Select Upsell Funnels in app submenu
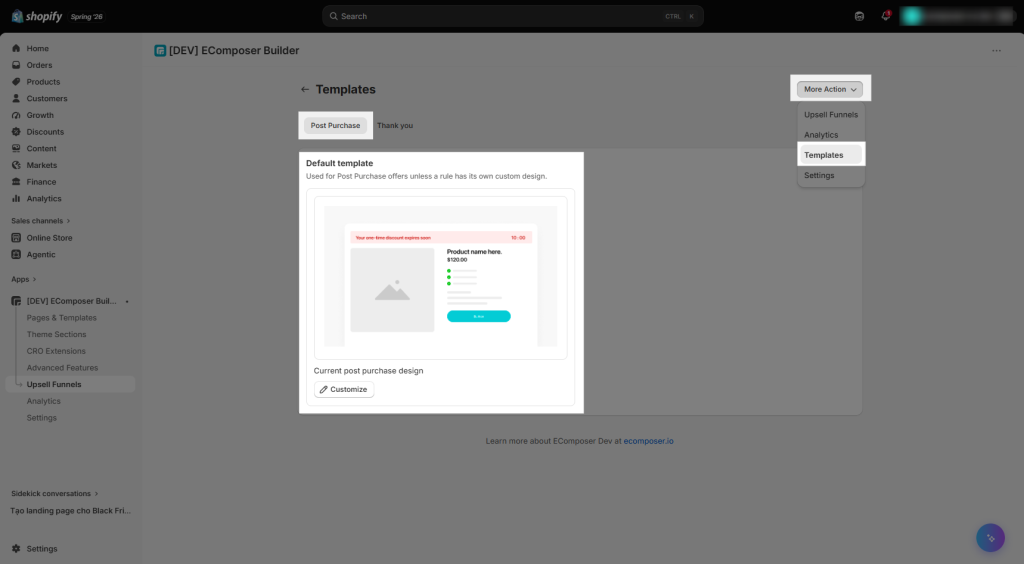Screen dimensions: 1024x564 (x=71, y=384)
